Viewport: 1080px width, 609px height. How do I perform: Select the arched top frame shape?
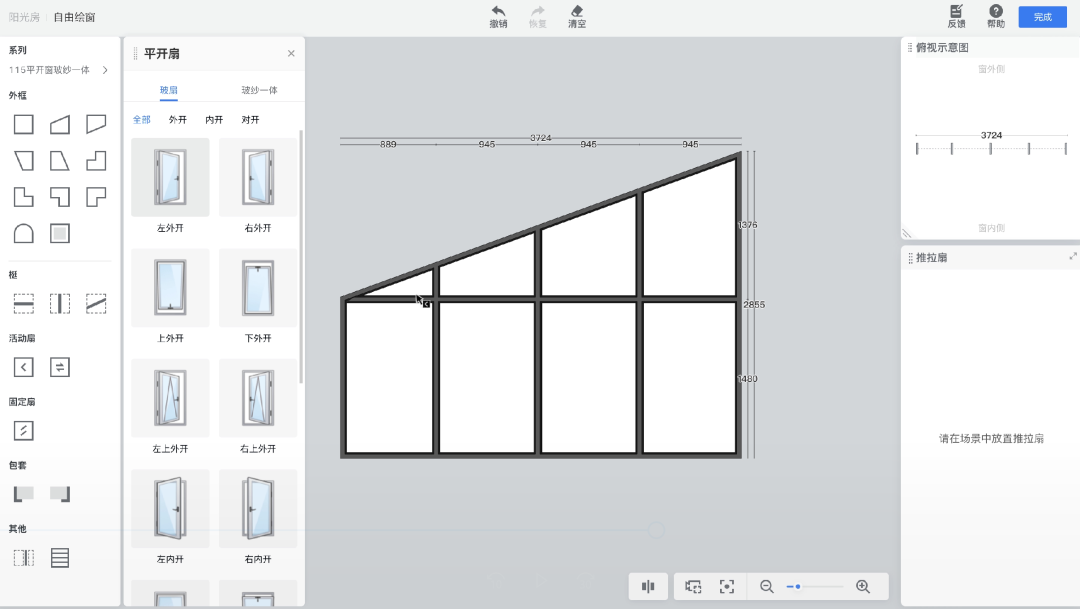tap(23, 234)
